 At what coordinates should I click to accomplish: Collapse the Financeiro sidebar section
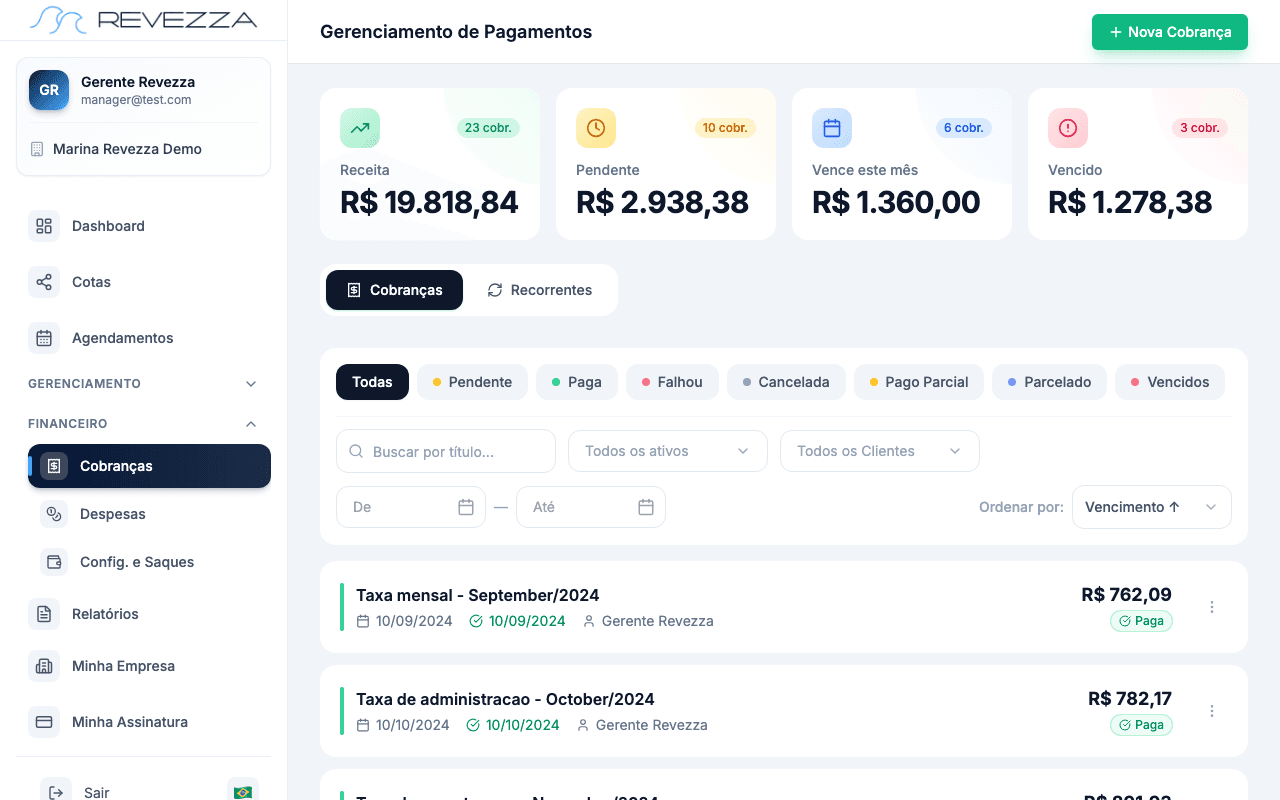[143, 424]
